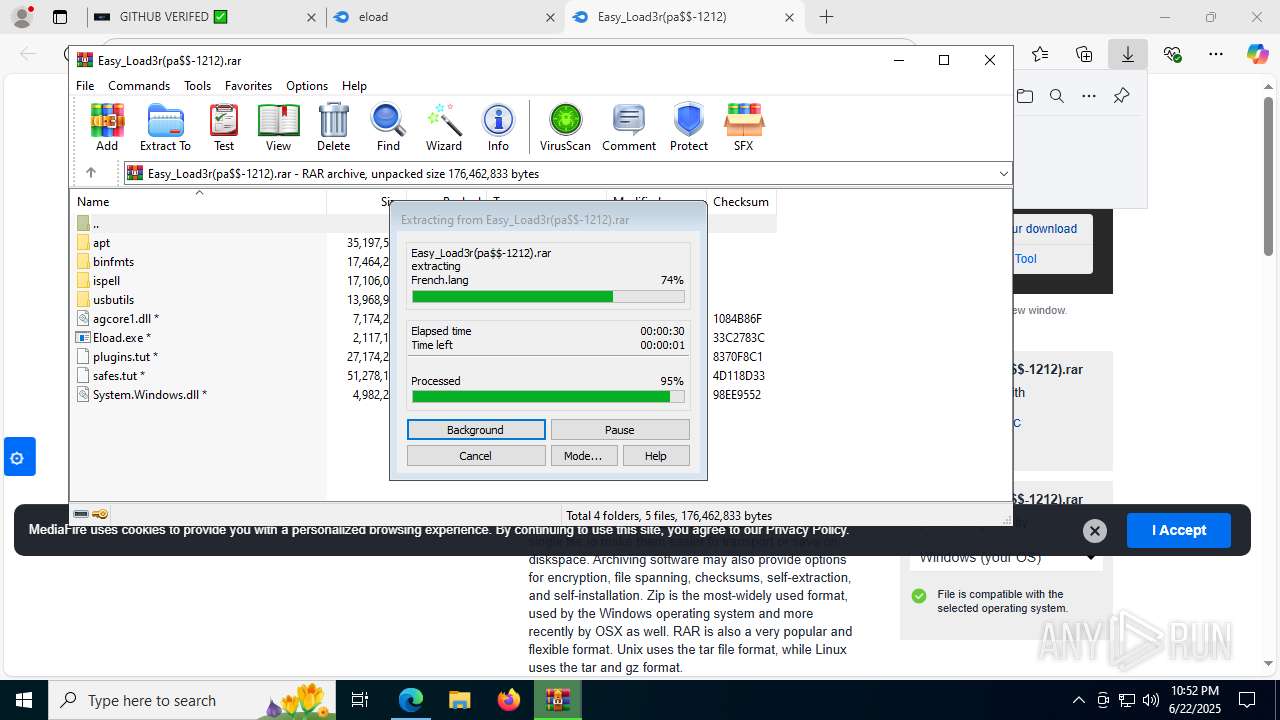
Task: Open WinRAR from the taskbar
Action: tap(557, 700)
